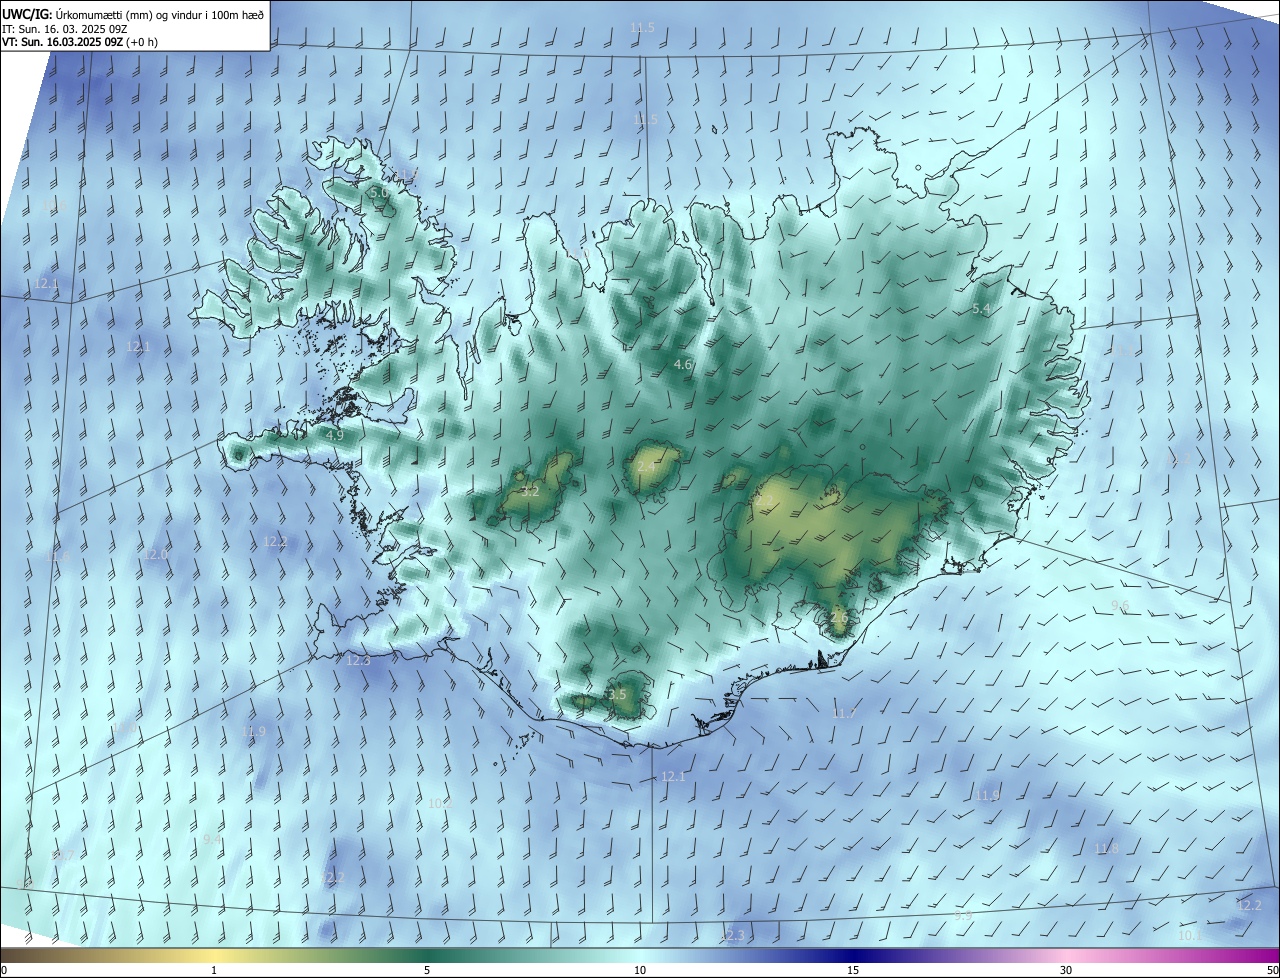The image size is (1280, 978).
Task: Click the 11.8 value label over the sea
Action: 1106,848
